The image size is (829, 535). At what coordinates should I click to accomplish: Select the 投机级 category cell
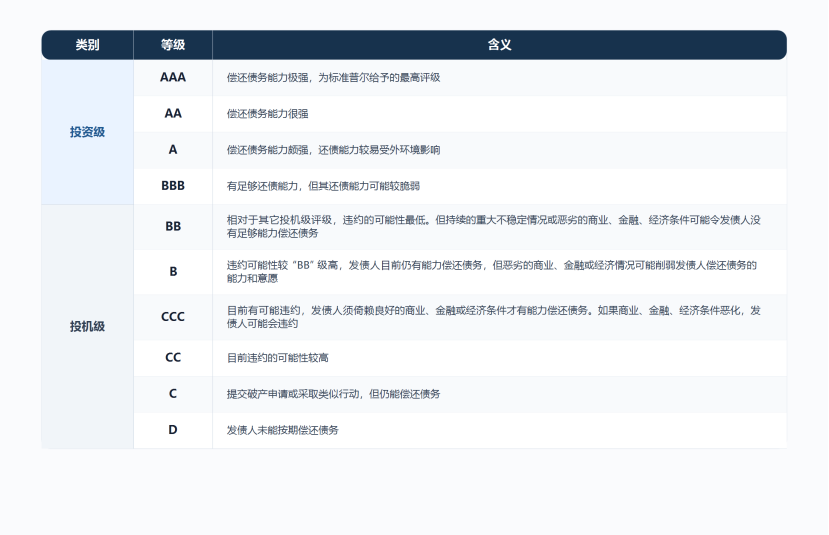(x=87, y=327)
